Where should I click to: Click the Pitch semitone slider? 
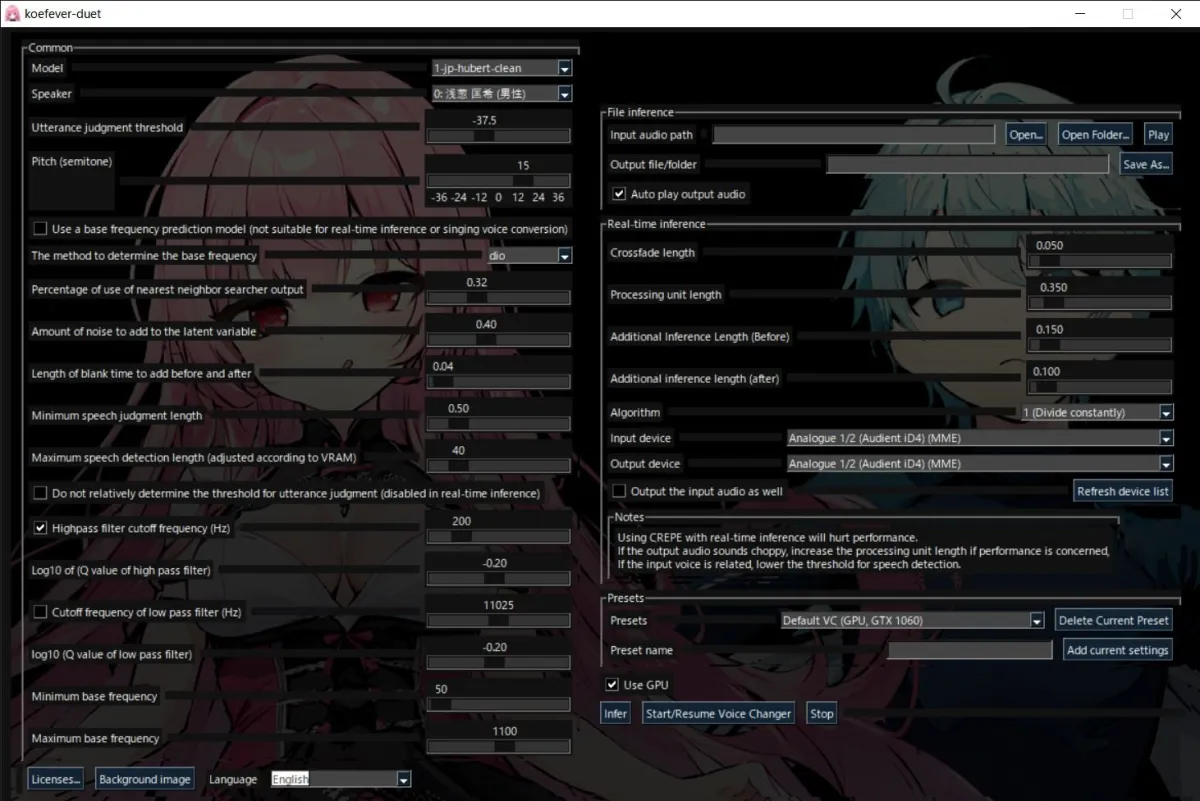click(498, 181)
